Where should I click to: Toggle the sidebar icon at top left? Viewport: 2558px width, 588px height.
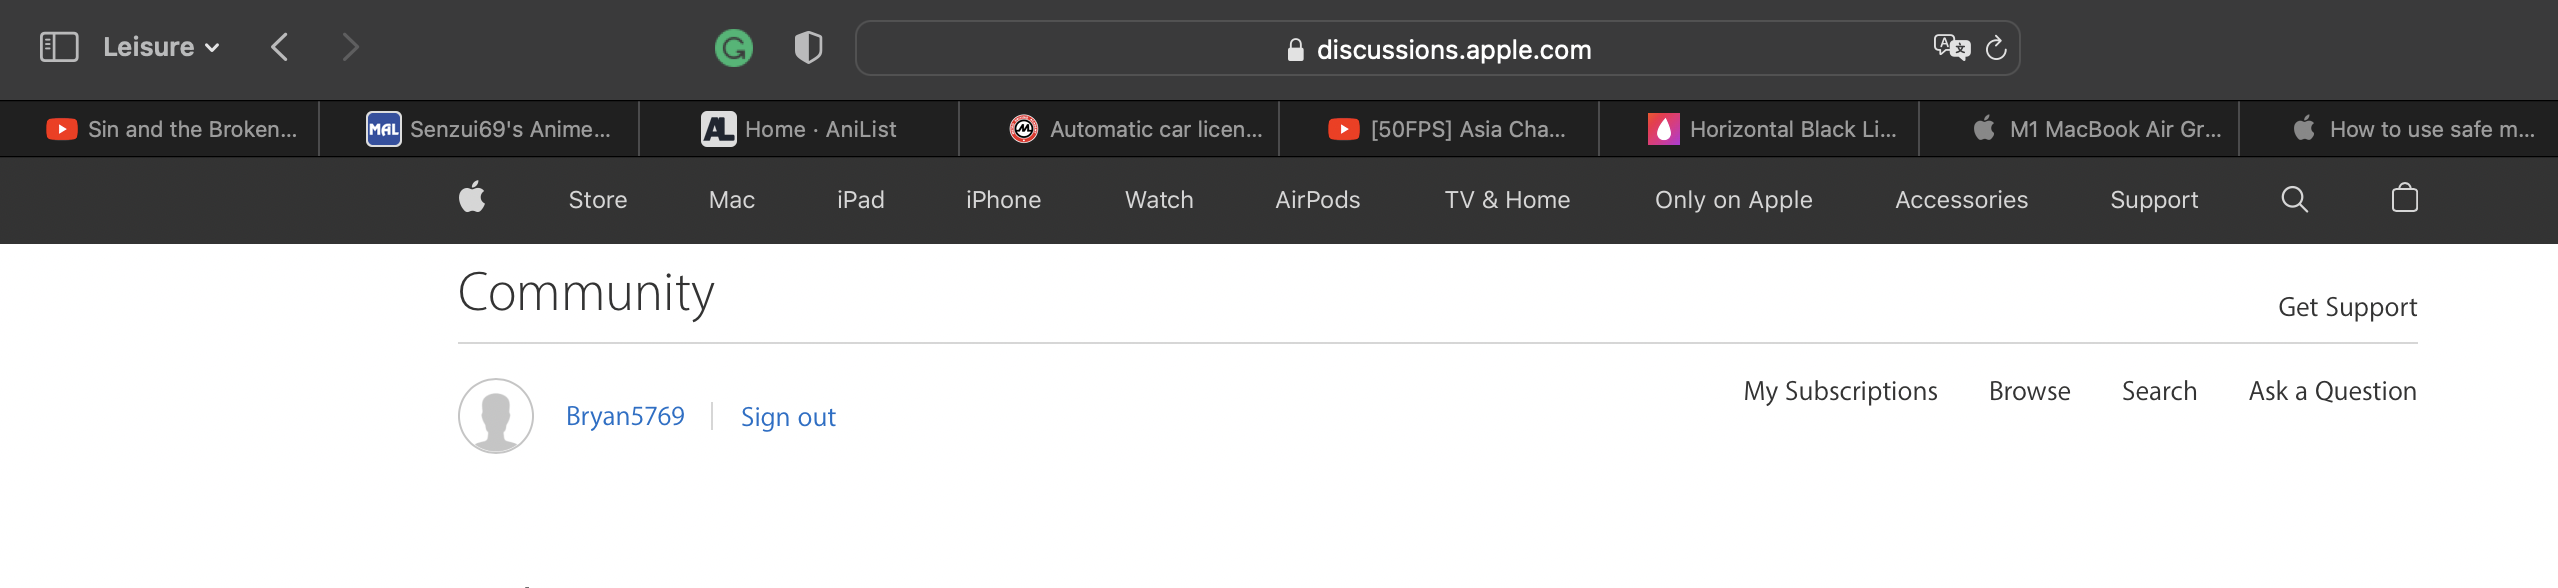click(59, 46)
